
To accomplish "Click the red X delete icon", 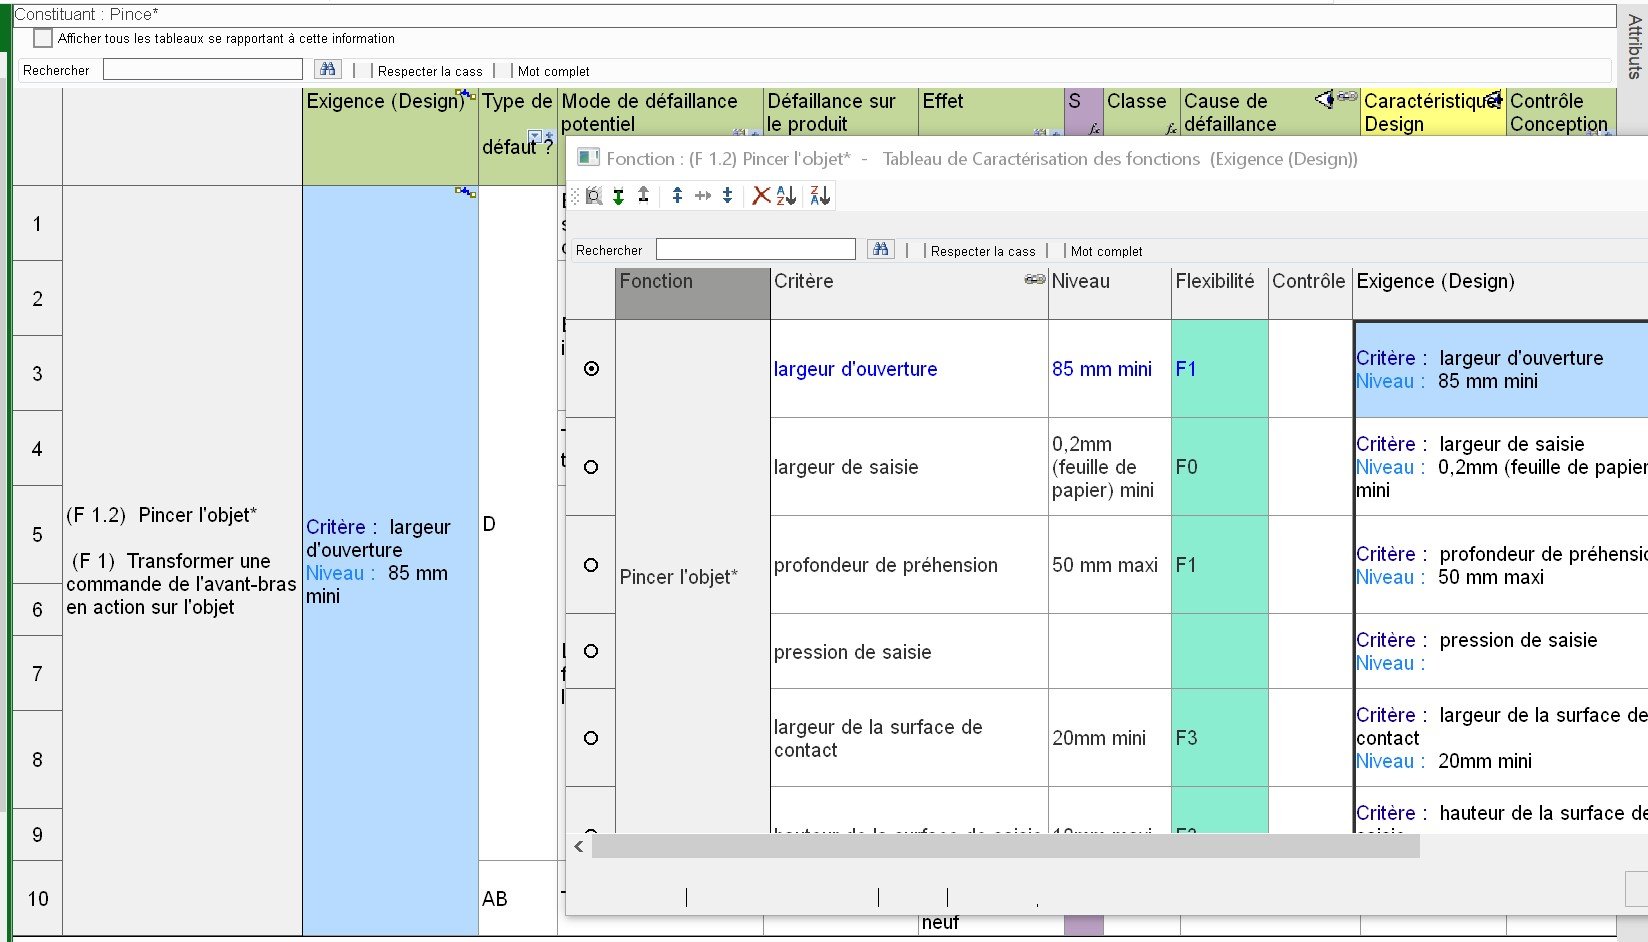I will [762, 196].
